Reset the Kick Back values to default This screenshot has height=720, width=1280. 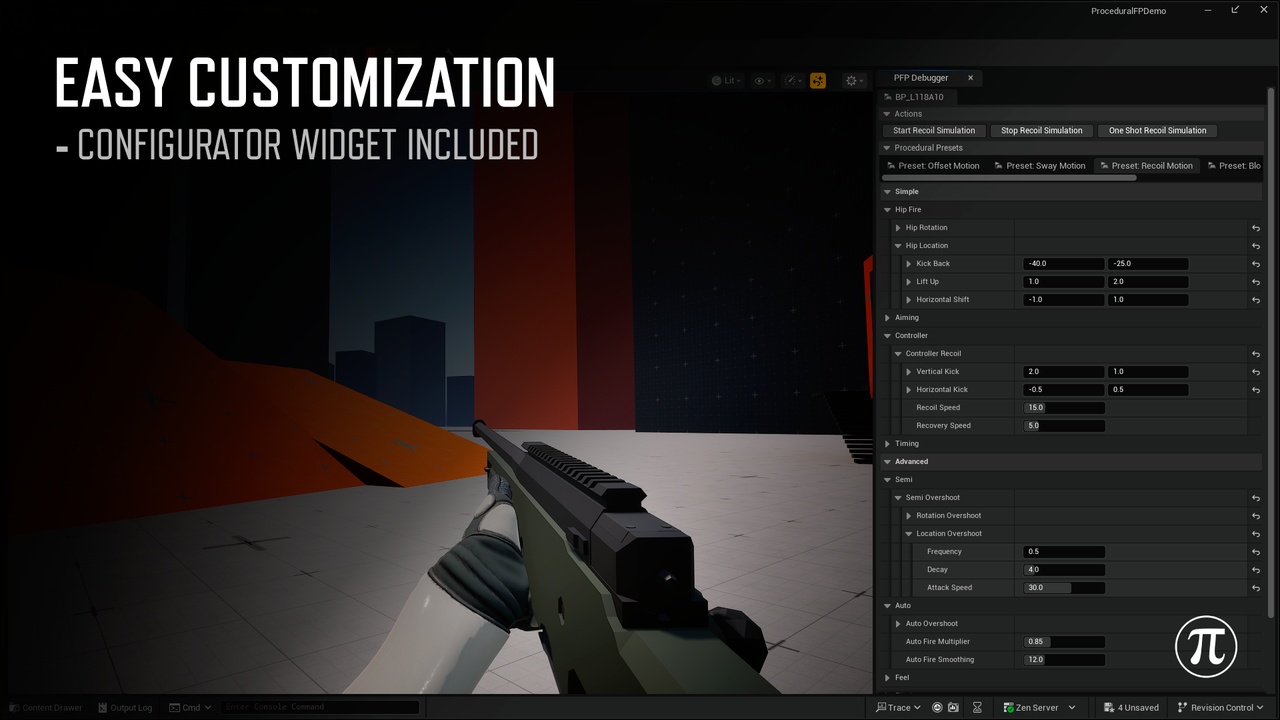coord(1256,264)
